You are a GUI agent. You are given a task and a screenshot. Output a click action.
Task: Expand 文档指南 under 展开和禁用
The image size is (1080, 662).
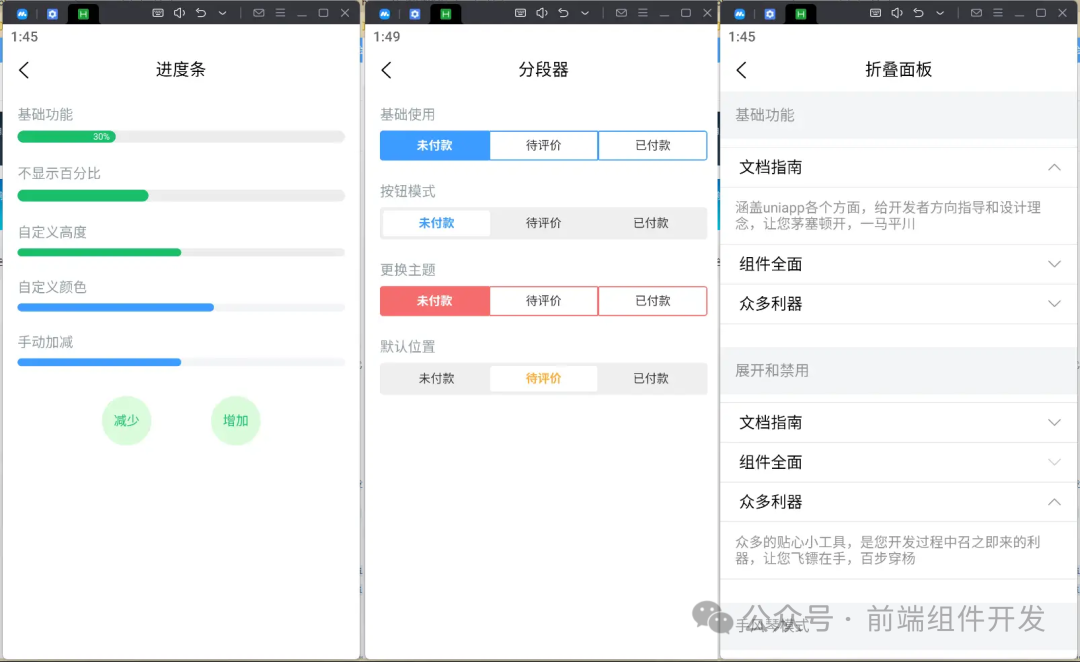point(899,423)
